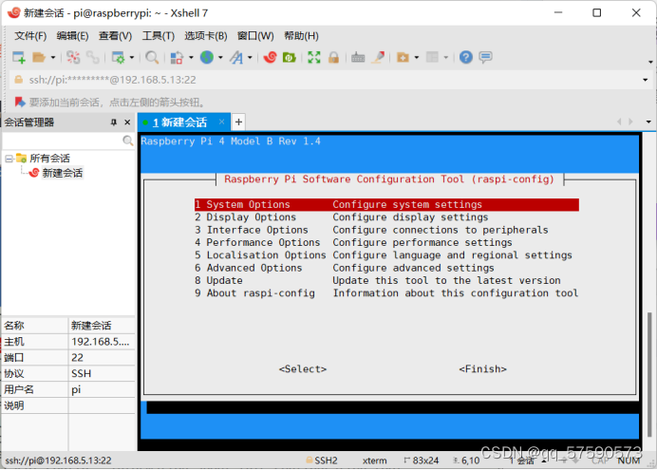Collapse the 所有会话 tree node
Image resolution: width=657 pixels, height=470 pixels.
point(9,158)
